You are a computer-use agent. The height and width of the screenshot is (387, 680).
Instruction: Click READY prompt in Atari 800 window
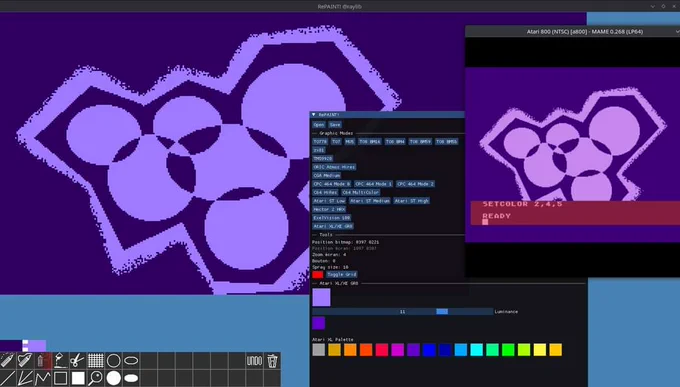coord(497,216)
